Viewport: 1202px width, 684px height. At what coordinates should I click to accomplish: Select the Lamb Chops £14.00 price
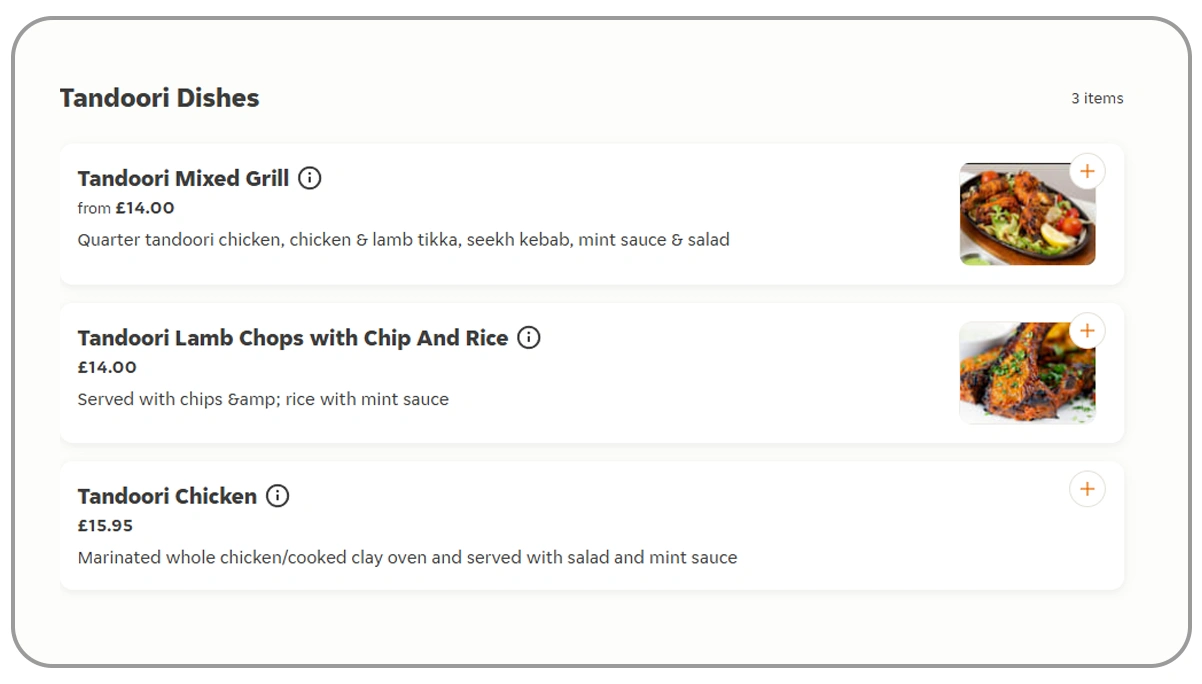tap(107, 367)
